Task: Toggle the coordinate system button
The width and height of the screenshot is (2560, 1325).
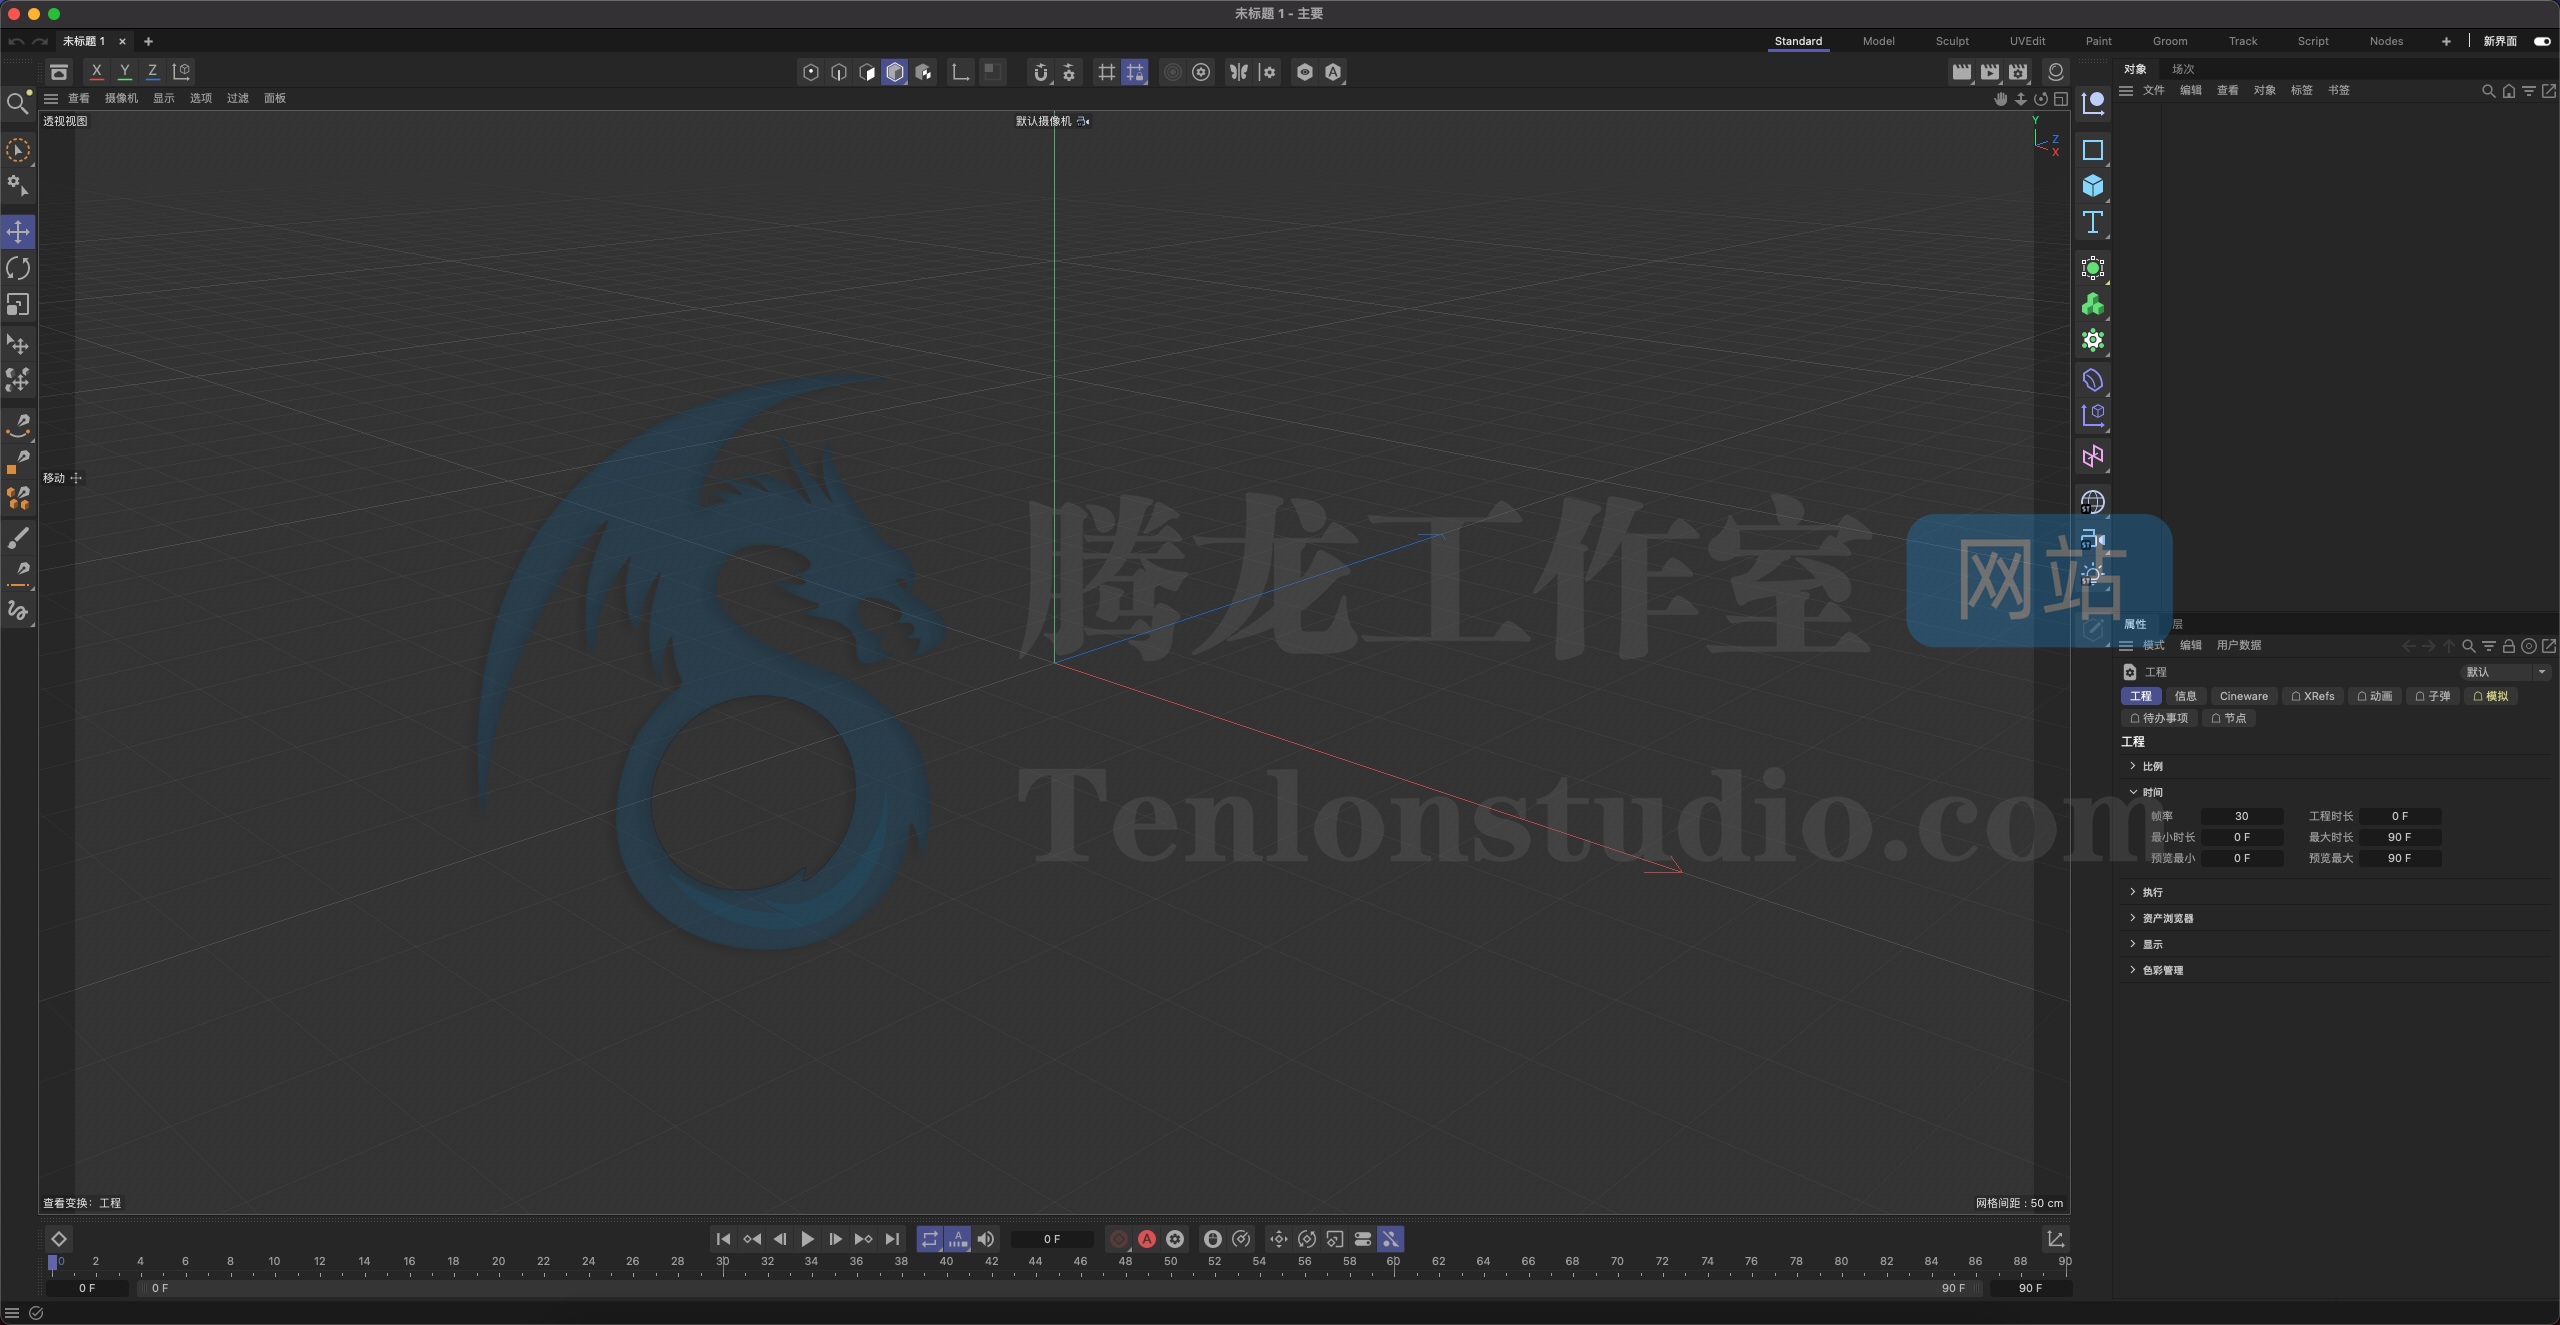Action: pos(181,72)
